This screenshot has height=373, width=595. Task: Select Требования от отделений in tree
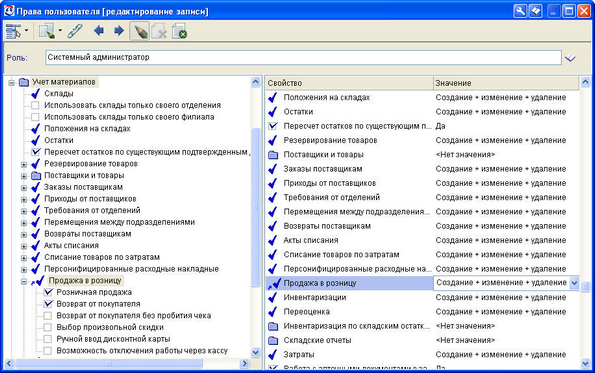point(92,210)
